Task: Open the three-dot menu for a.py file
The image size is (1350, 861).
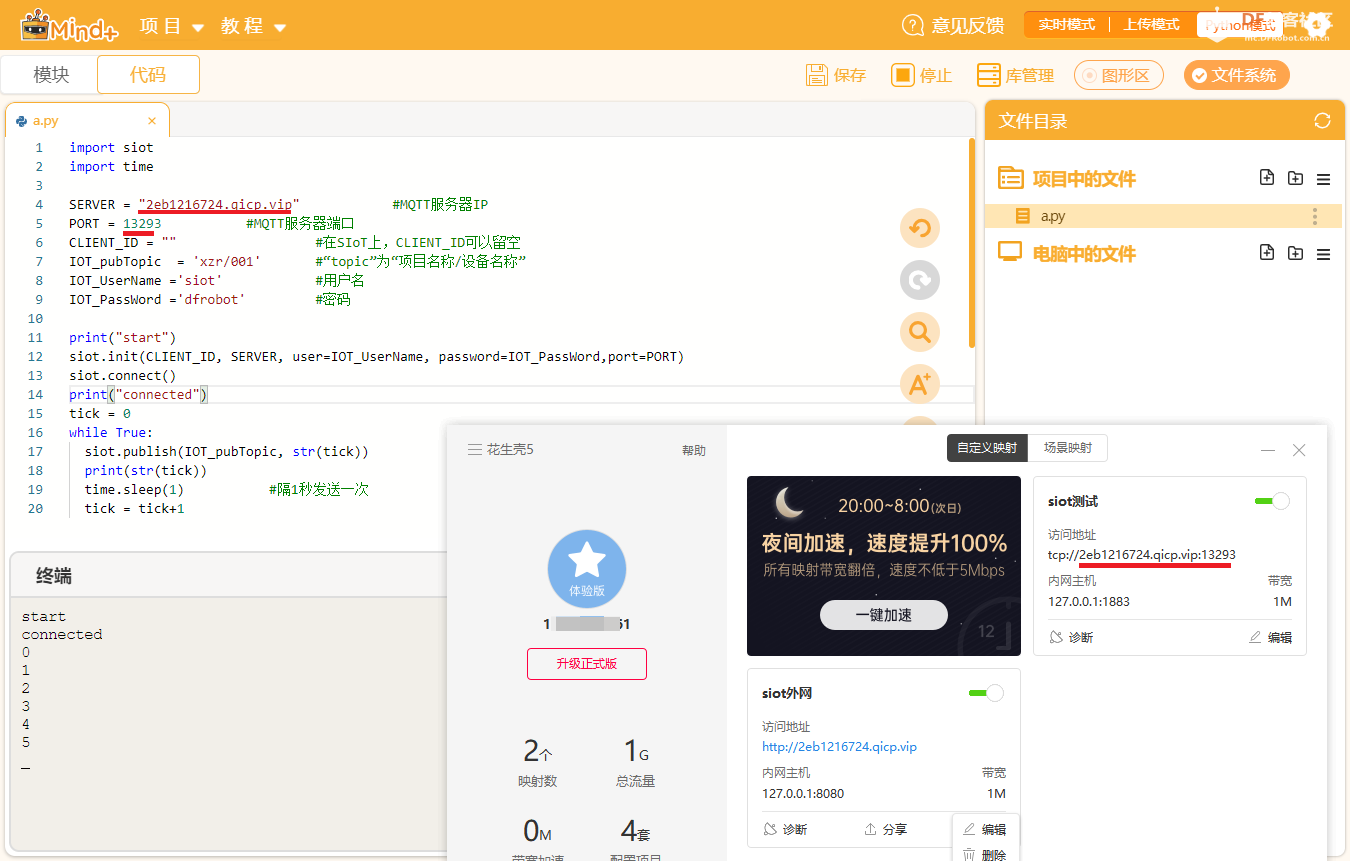Action: click(x=1314, y=216)
